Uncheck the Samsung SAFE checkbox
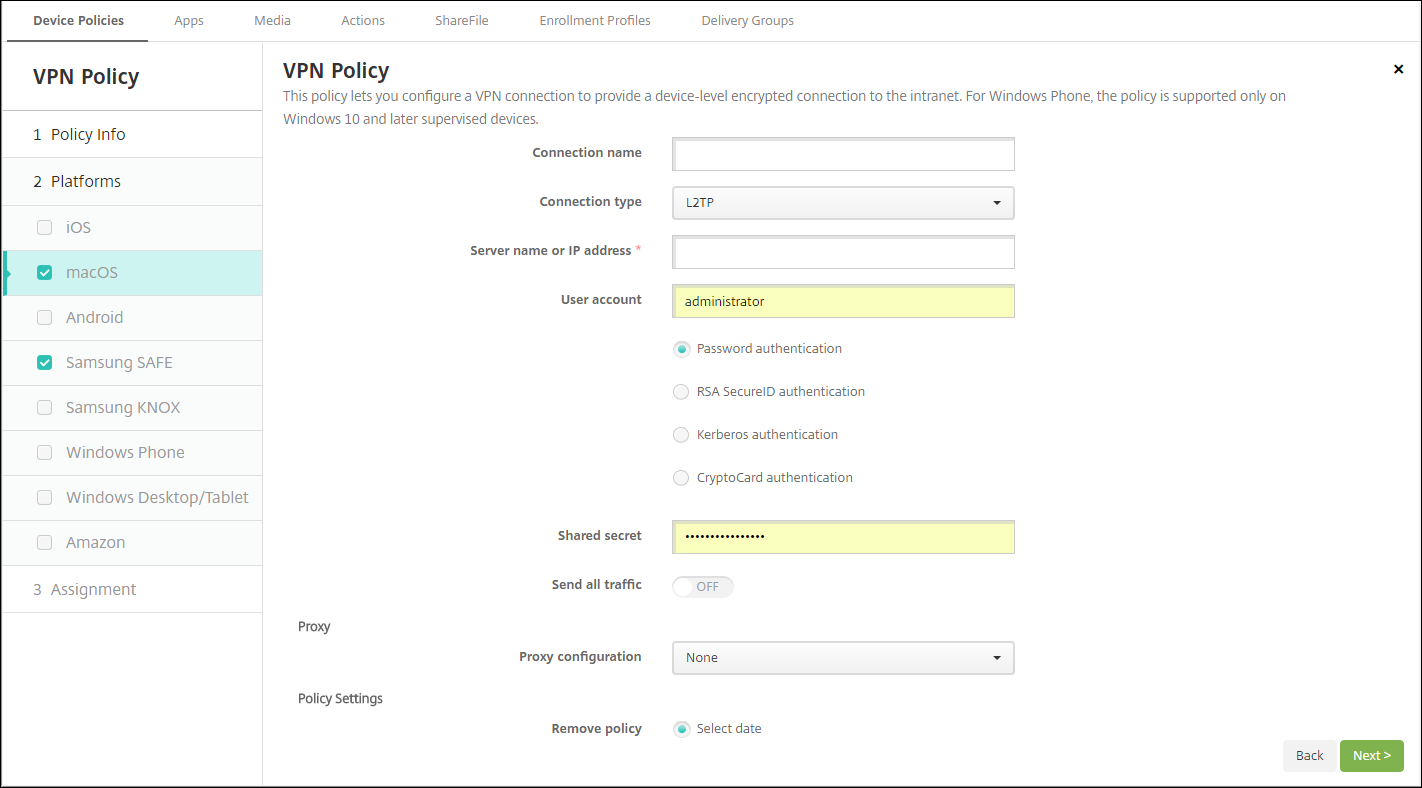This screenshot has height=788, width=1422. coord(44,362)
